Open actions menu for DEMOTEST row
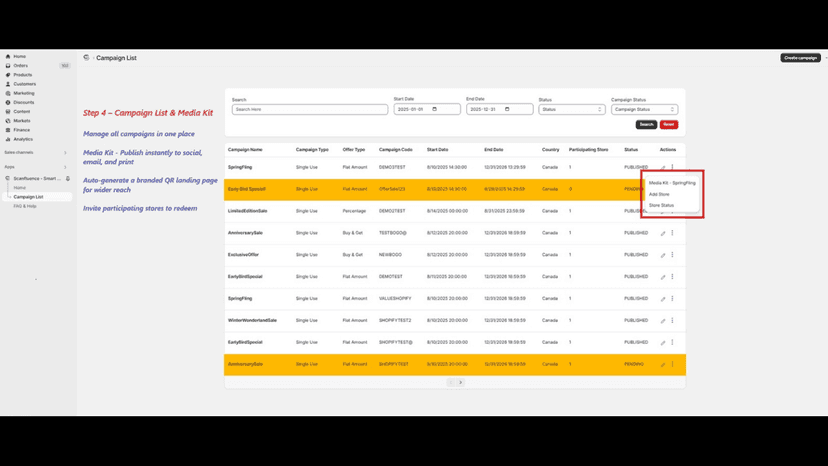Viewport: 828px width, 466px height. coord(672,276)
